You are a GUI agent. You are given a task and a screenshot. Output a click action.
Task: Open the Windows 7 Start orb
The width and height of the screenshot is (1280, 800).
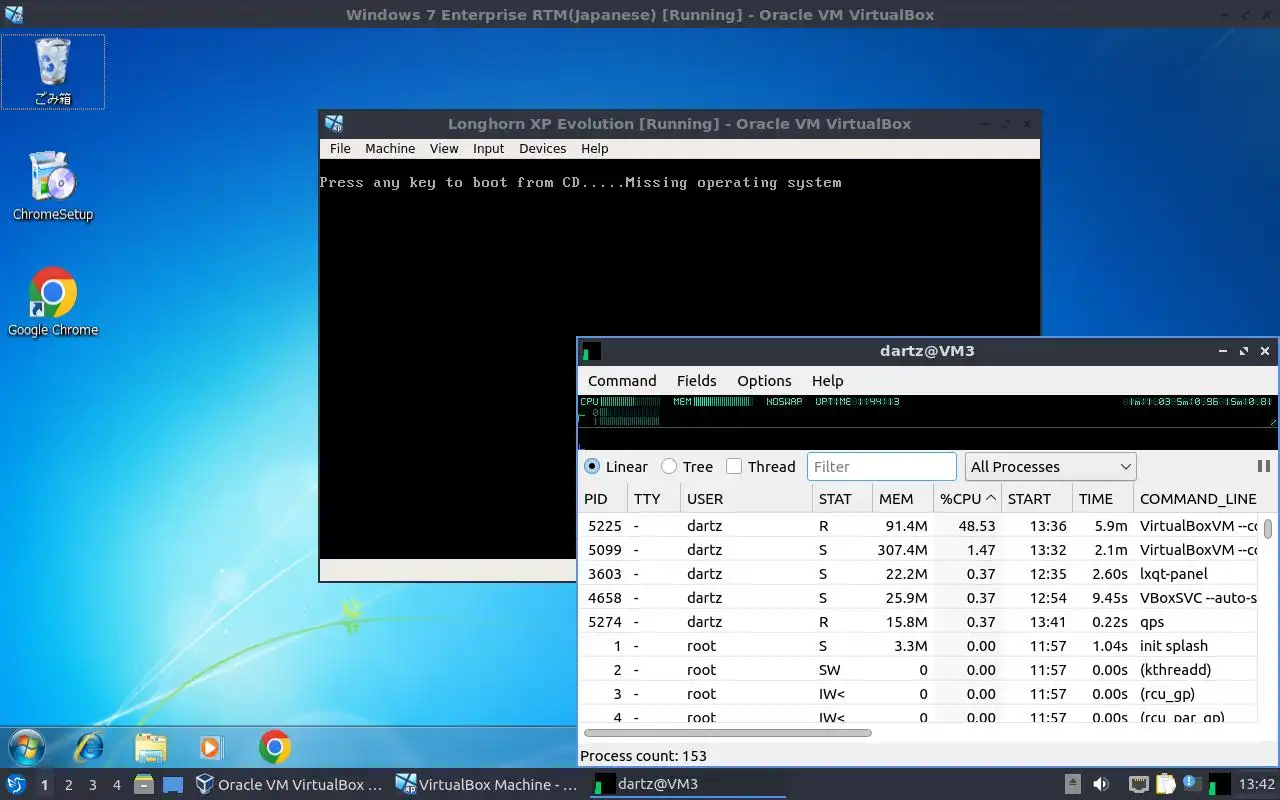click(26, 747)
